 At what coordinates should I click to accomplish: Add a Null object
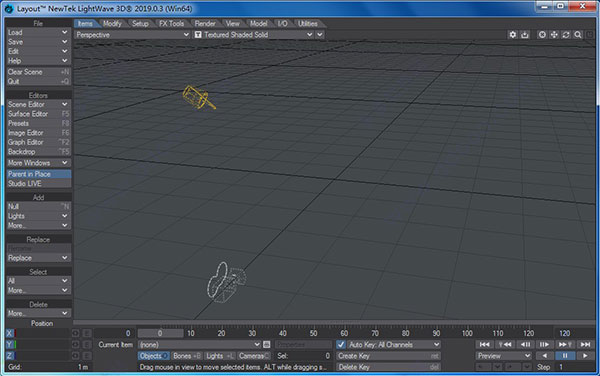(39, 207)
